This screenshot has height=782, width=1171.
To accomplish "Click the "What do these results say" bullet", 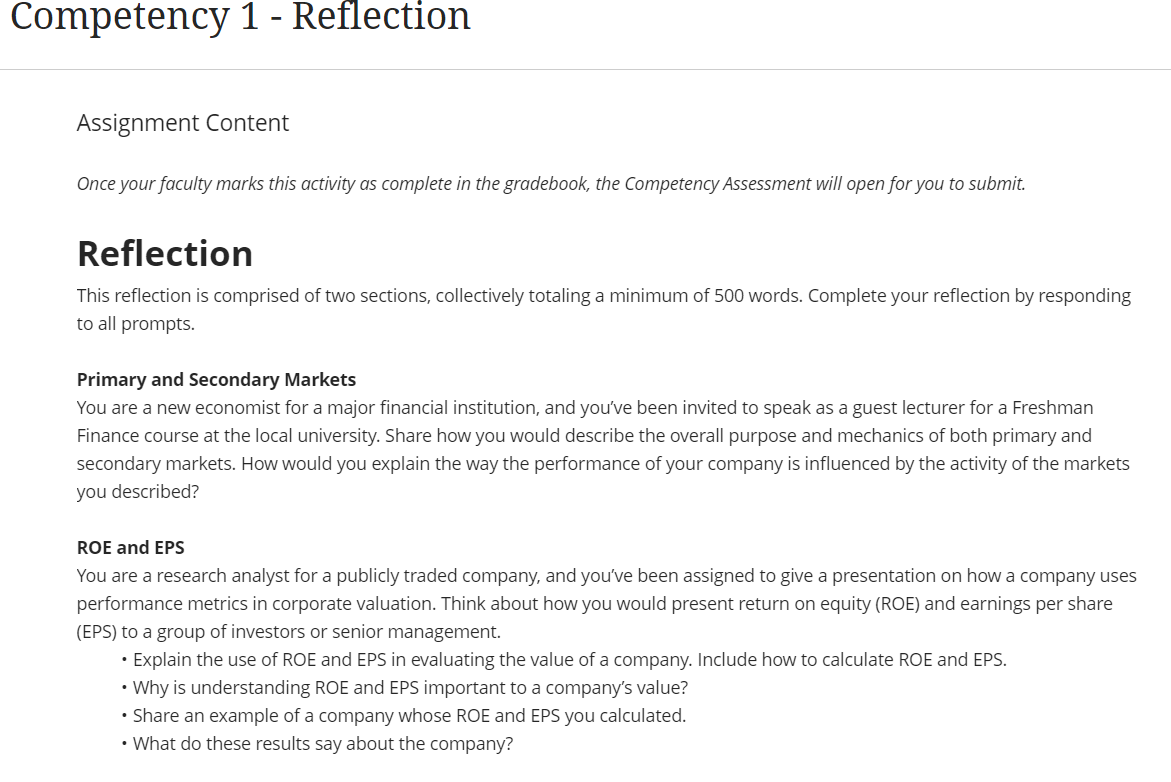I will pos(323,744).
